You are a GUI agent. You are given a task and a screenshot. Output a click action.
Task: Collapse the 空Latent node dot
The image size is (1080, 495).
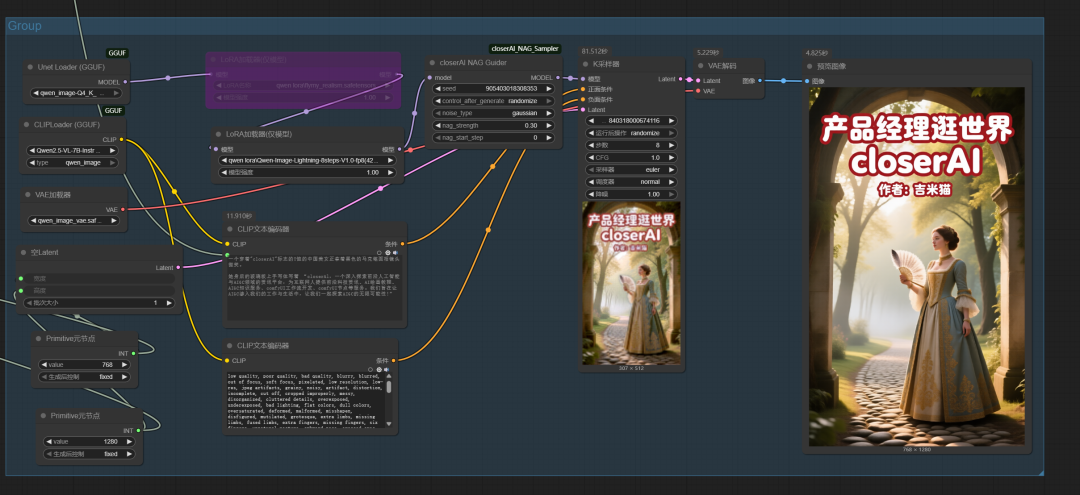click(x=24, y=253)
